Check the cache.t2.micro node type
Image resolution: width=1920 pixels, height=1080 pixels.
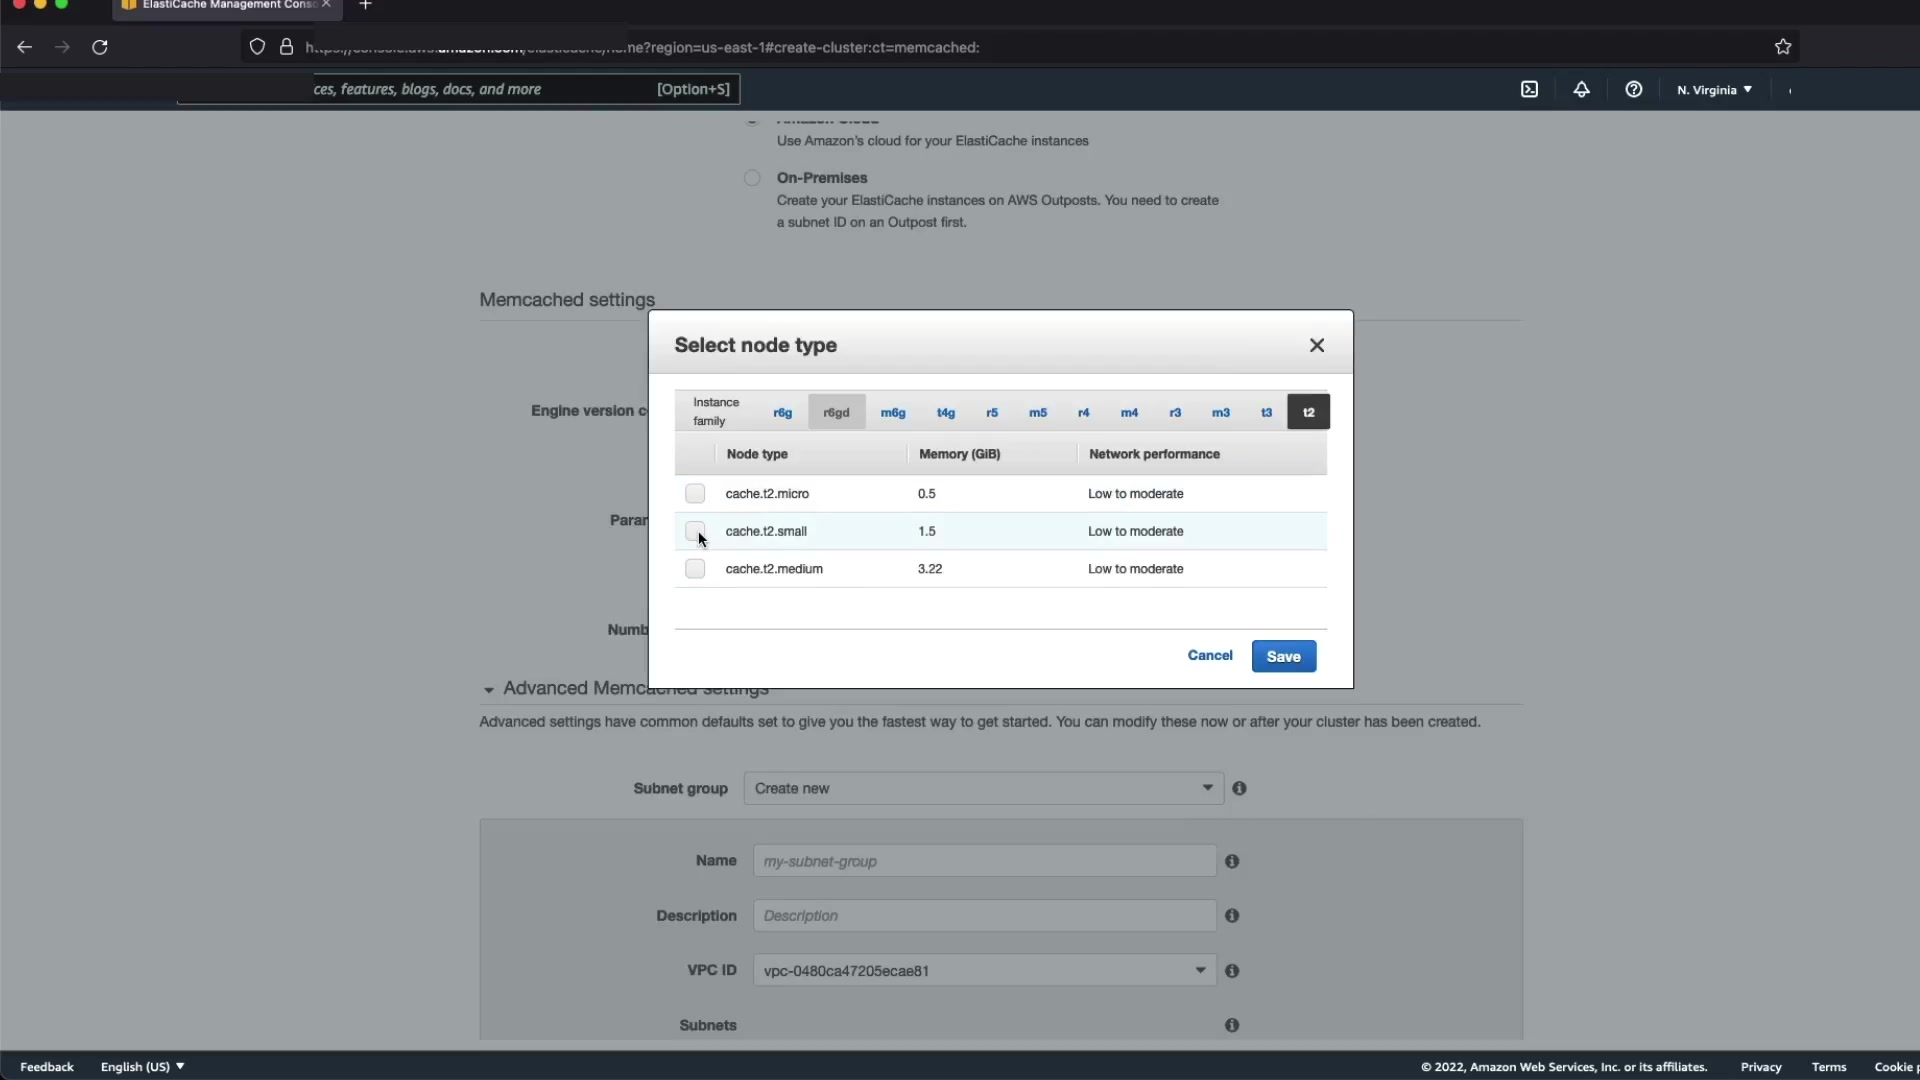click(x=695, y=493)
